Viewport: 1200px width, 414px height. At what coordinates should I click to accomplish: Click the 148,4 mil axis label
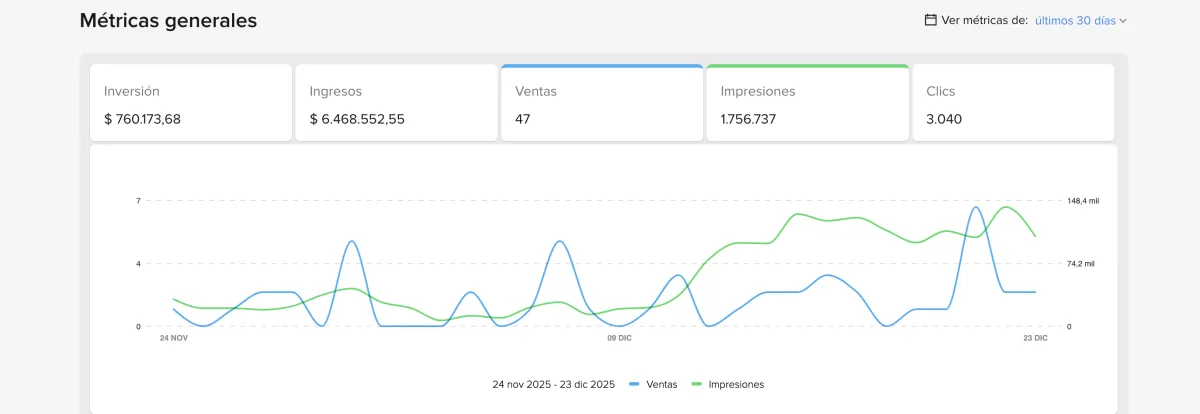pyautogui.click(x=1083, y=201)
